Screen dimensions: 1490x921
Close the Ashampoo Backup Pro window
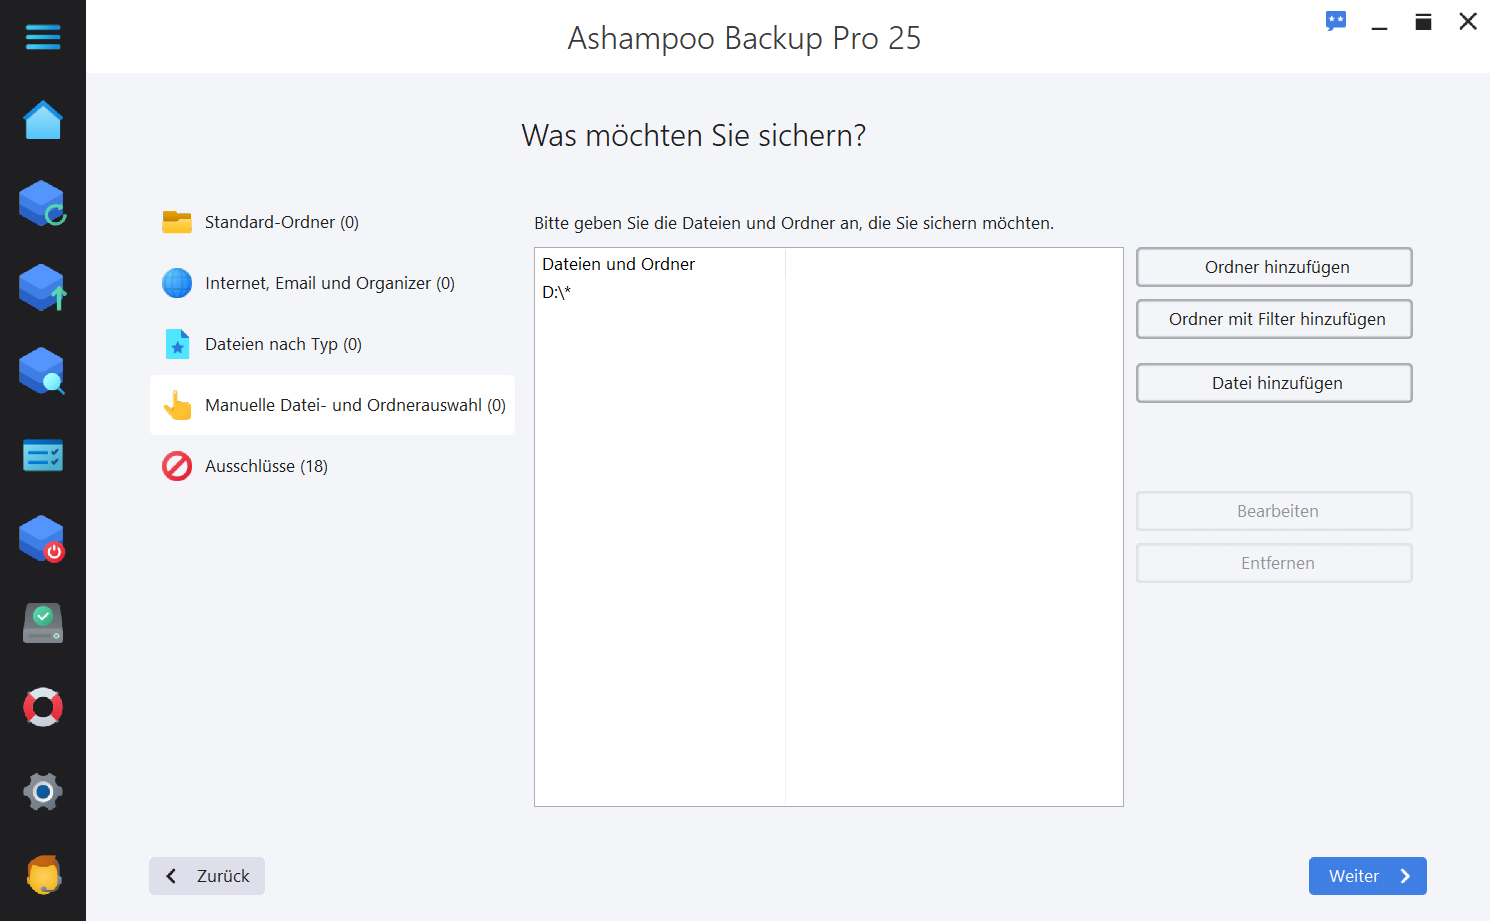(x=1467, y=22)
